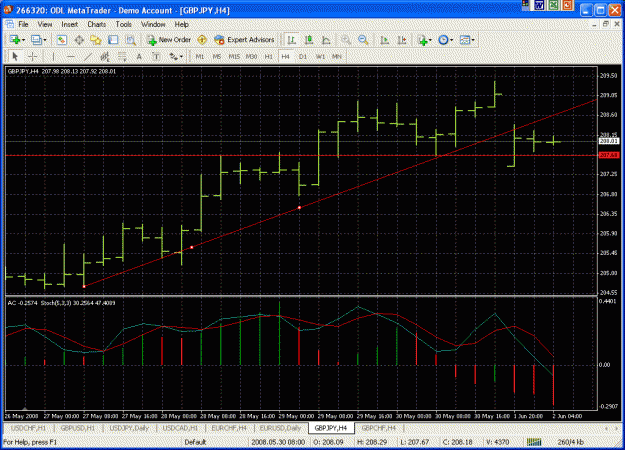
Task: Select the H4 timeframe button
Action: pyautogui.click(x=285, y=57)
